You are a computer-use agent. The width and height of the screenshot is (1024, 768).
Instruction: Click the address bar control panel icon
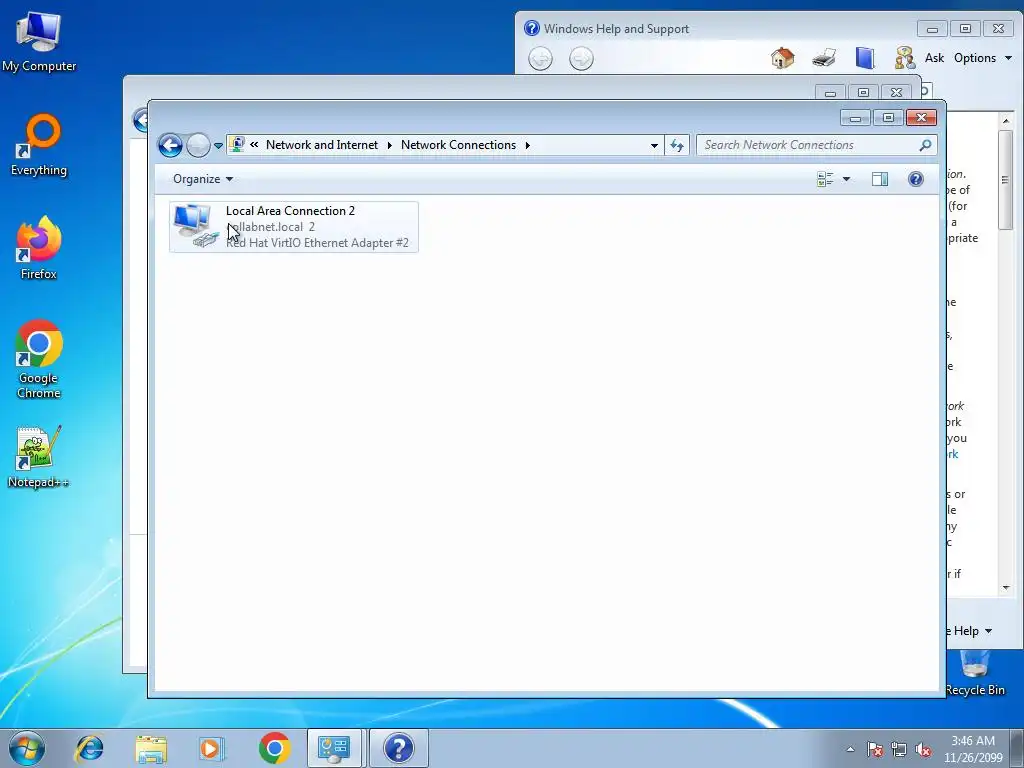pyautogui.click(x=238, y=144)
